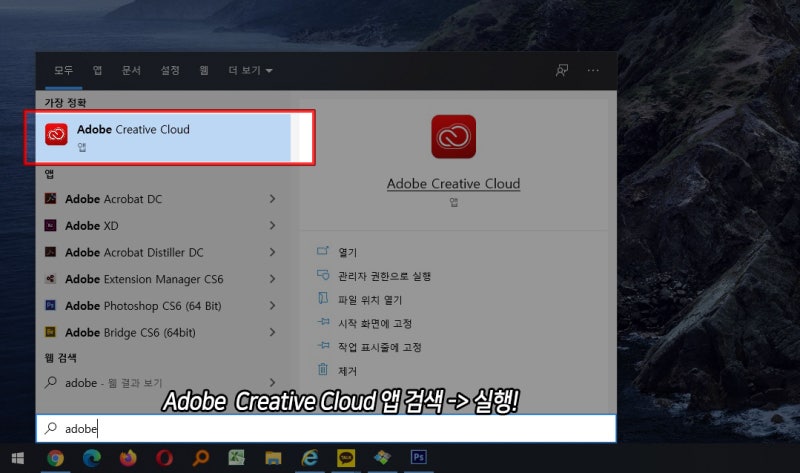Screen dimensions: 800x473
Task: Click Adobe Creative Cloud title link in preview
Action: pyautogui.click(x=454, y=184)
